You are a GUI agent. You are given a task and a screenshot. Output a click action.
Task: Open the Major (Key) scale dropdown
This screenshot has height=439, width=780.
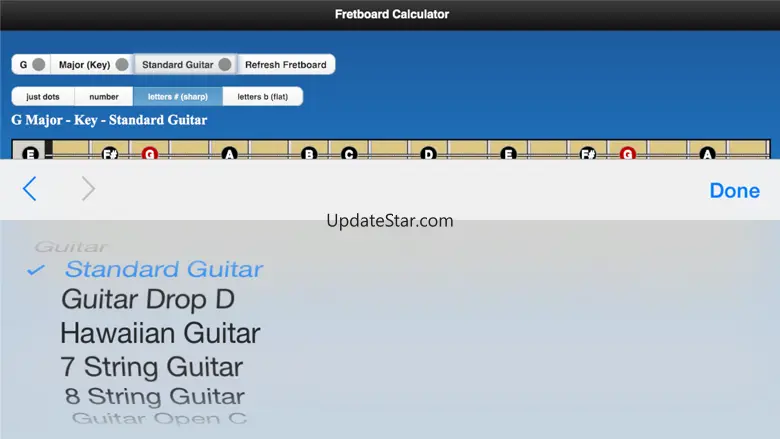(x=92, y=65)
